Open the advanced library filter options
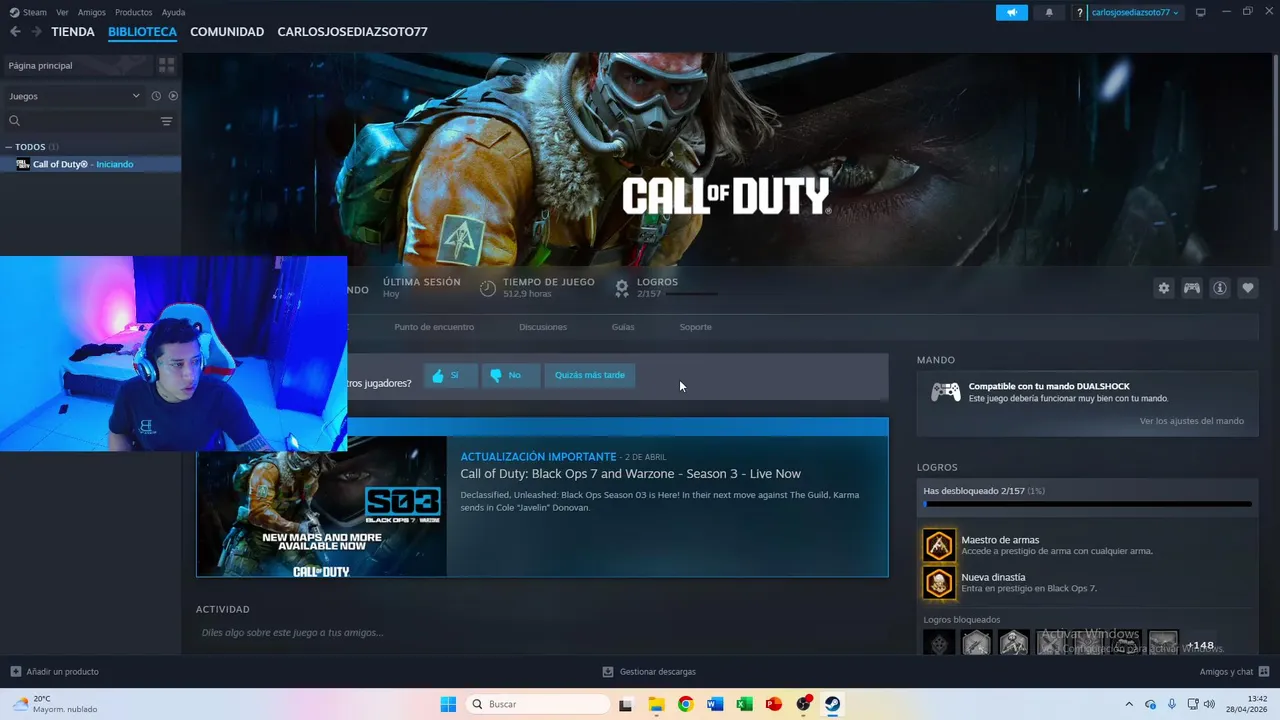Screen dimensions: 1280x720 pyautogui.click(x=166, y=121)
